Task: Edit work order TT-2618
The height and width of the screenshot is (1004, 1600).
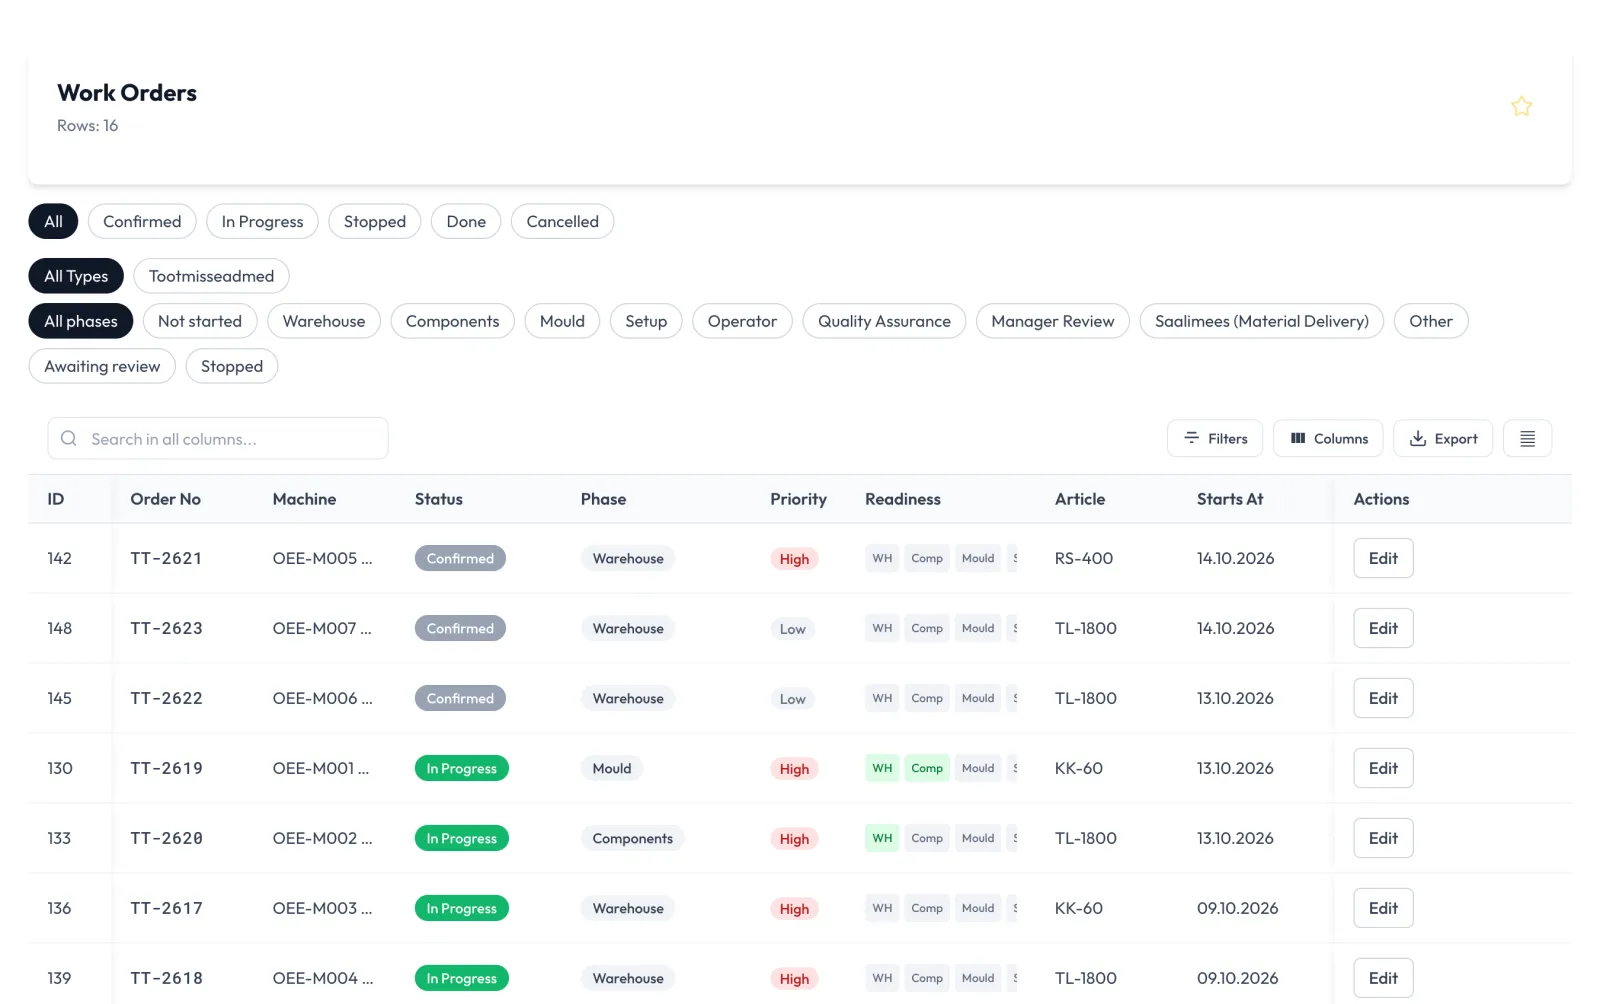Action: (x=1383, y=978)
